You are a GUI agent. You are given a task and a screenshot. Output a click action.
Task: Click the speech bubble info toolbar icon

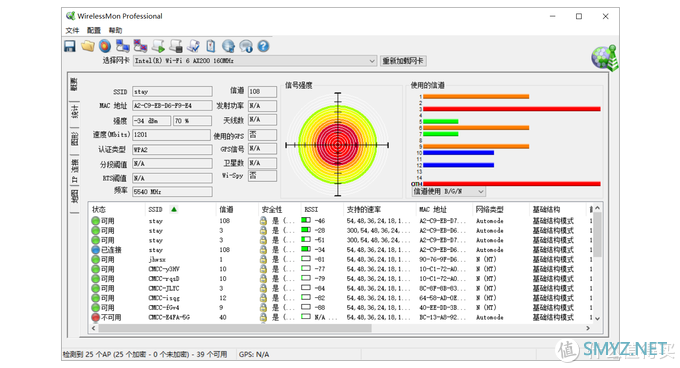point(246,46)
